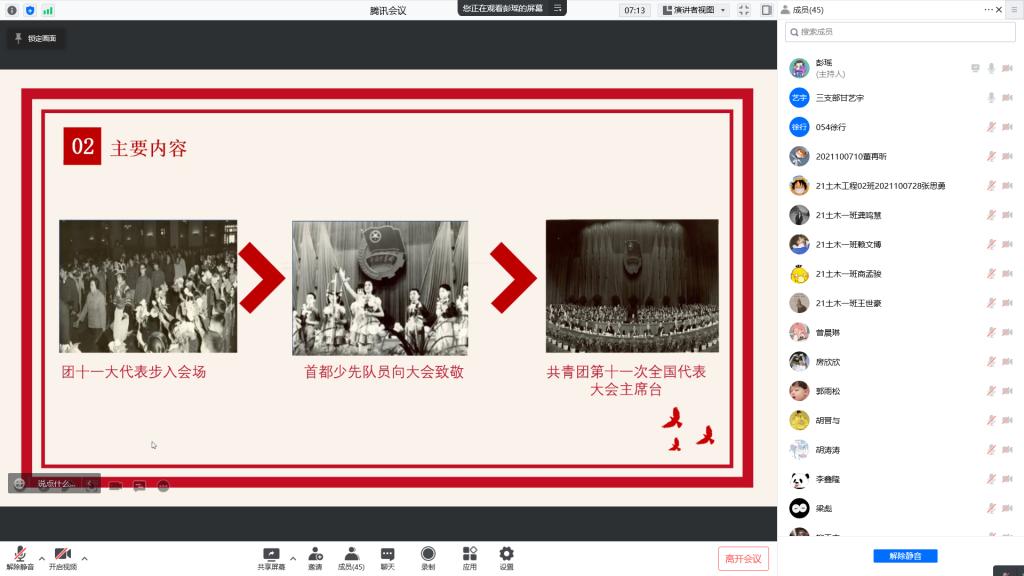The width and height of the screenshot is (1024, 576).
Task: Toggle the 成员(45) members panel in toolbar
Action: tap(351, 555)
